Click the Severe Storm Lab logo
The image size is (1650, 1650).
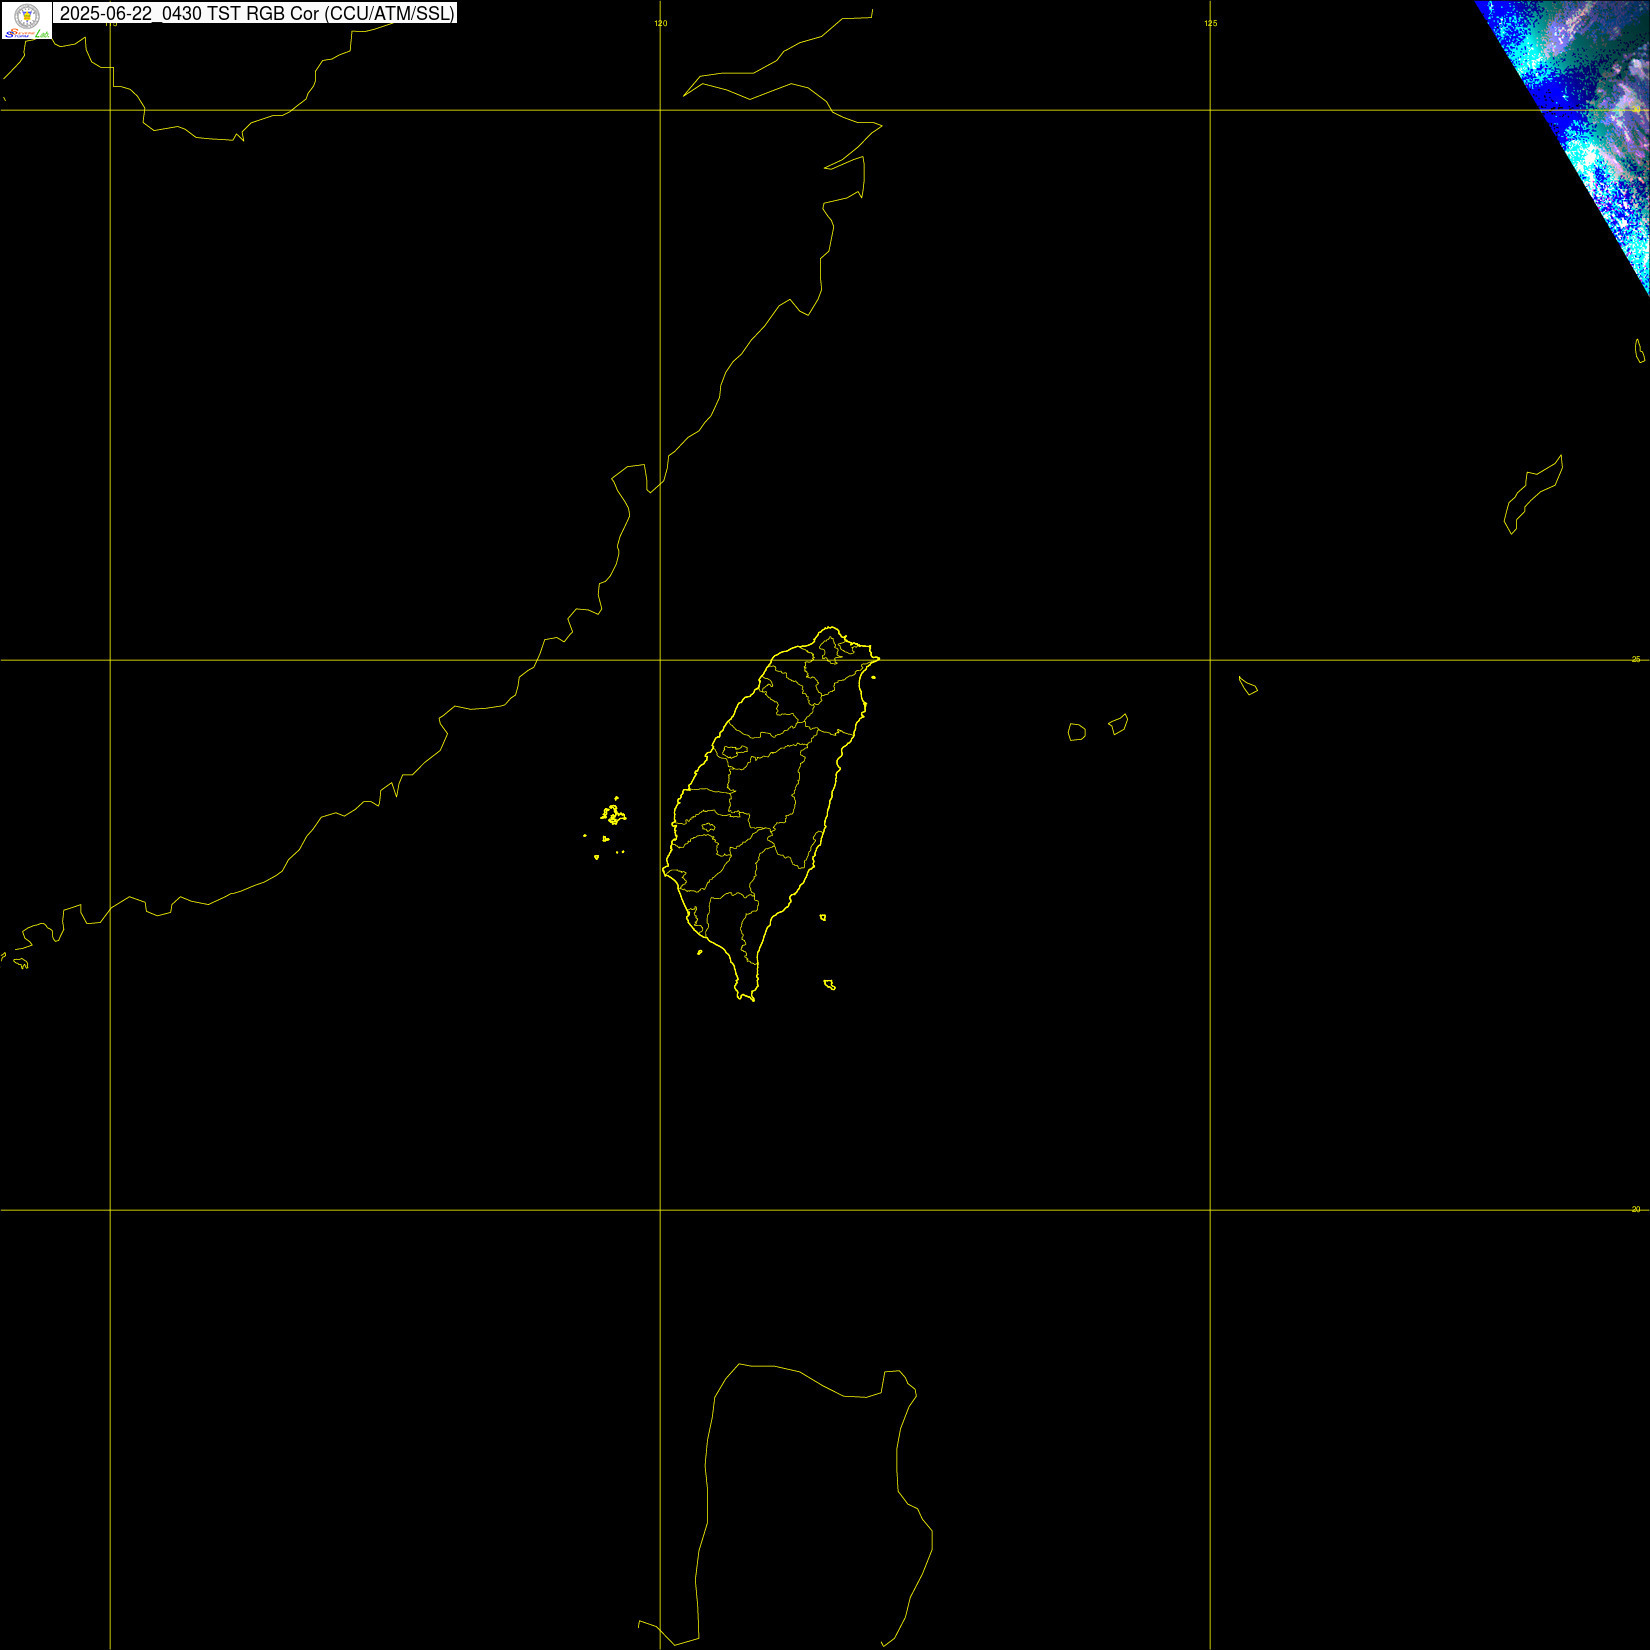pyautogui.click(x=27, y=21)
